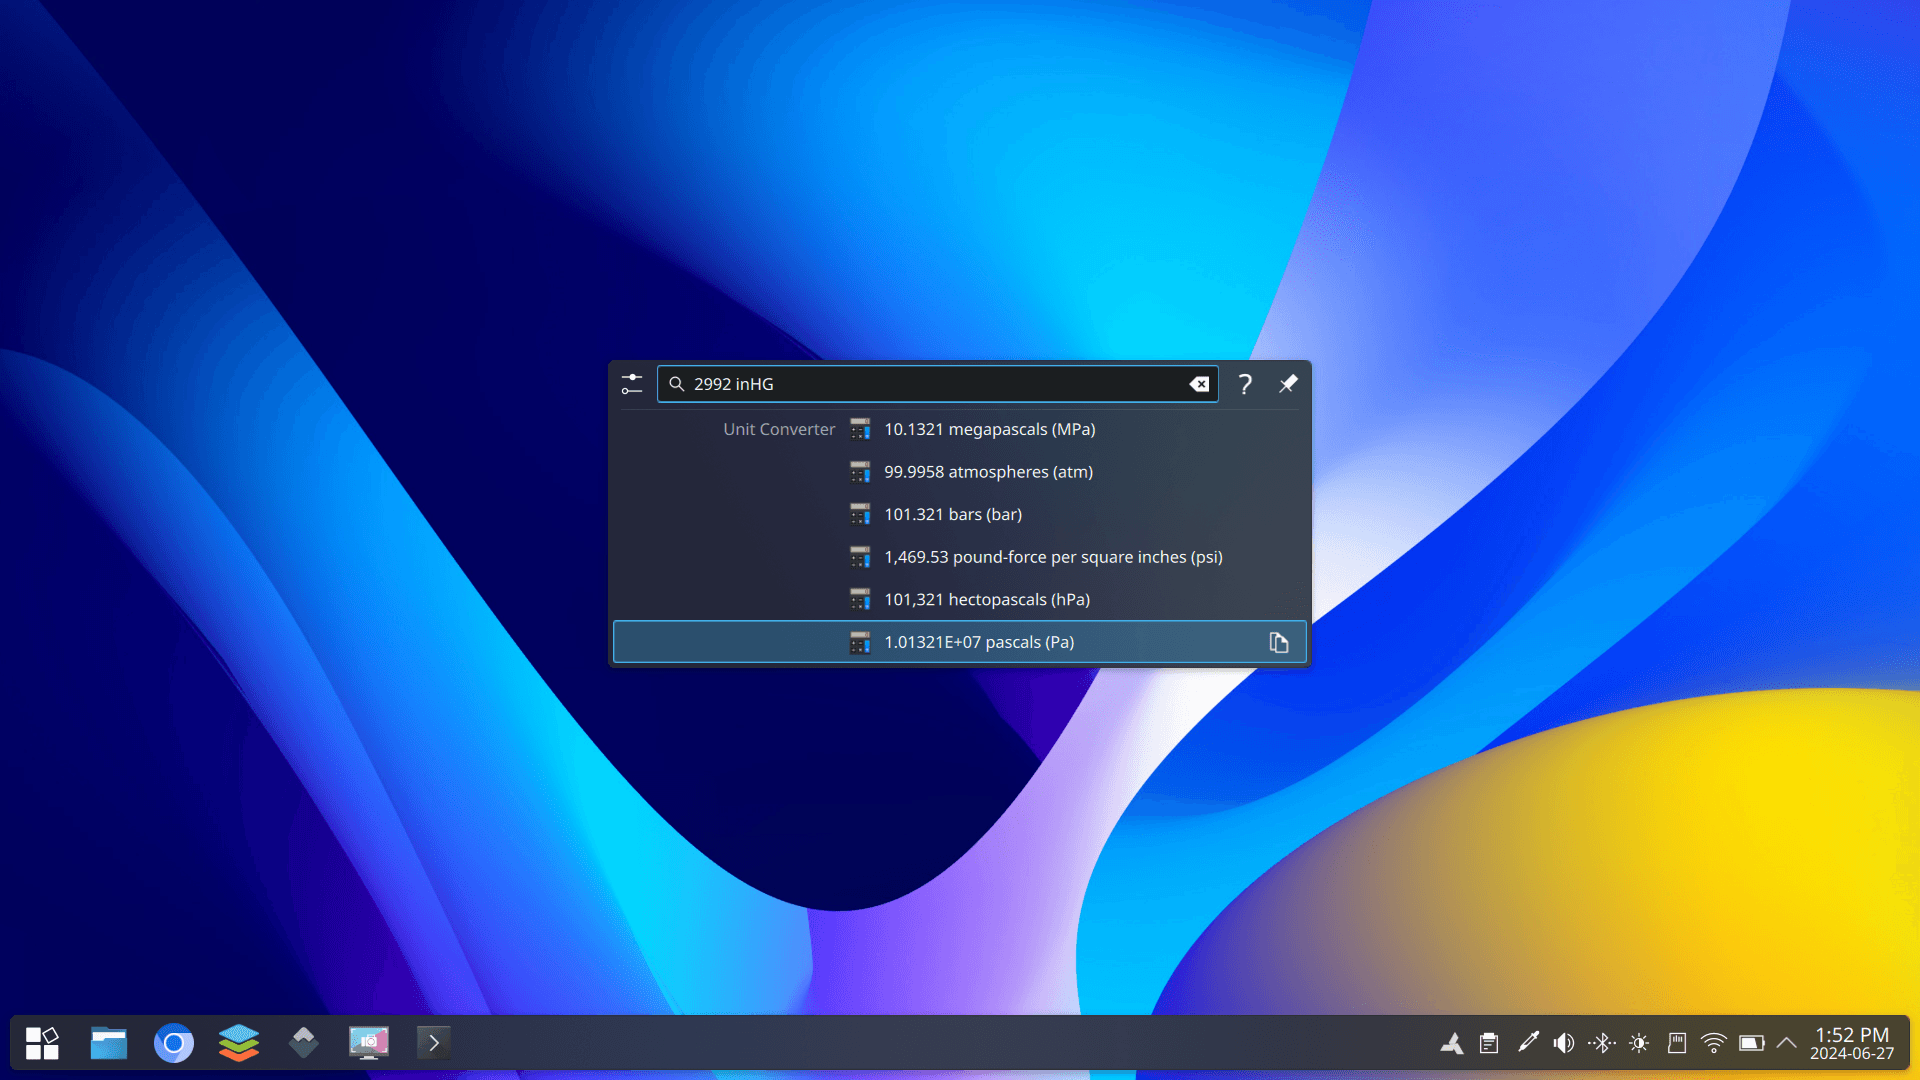The height and width of the screenshot is (1080, 1920).
Task: Click the SD card tray icon
Action: [x=1677, y=1043]
